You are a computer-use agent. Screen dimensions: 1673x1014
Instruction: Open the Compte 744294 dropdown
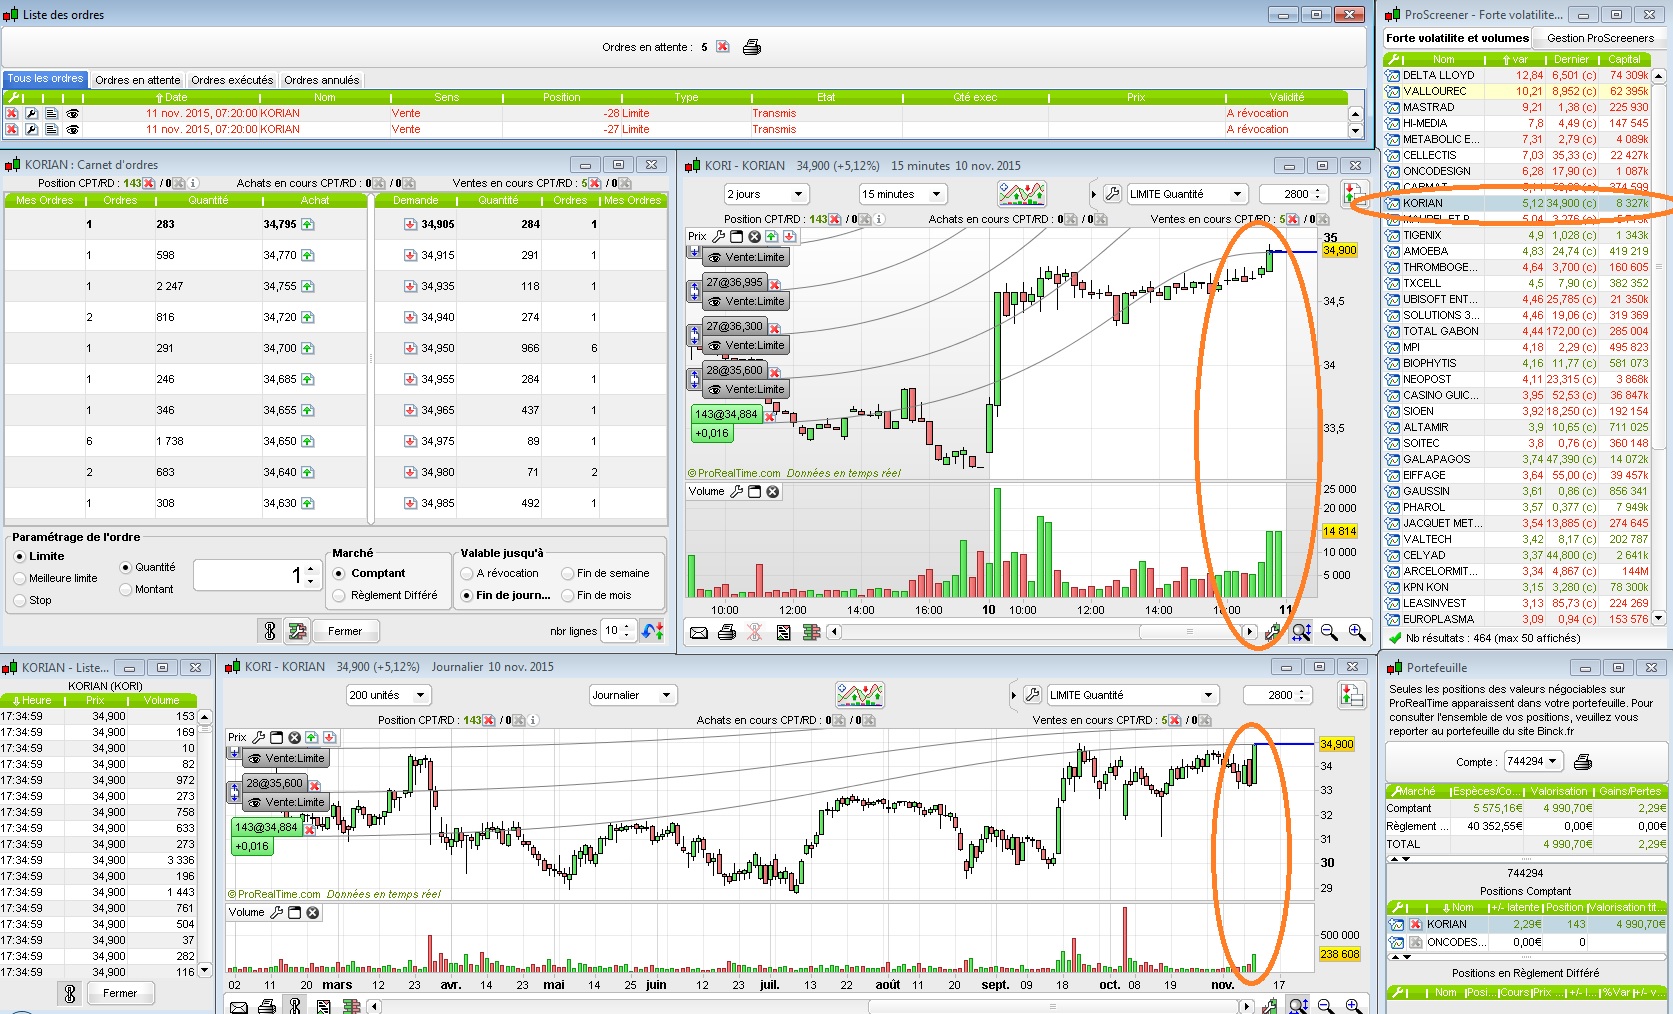click(1533, 762)
